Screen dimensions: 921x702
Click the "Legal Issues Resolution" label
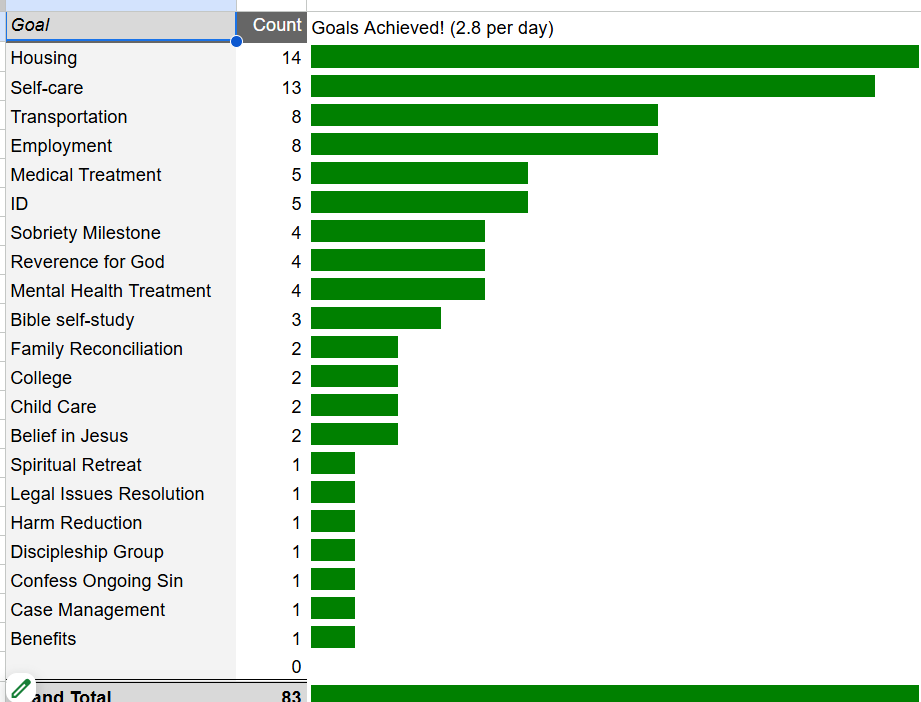[x=107, y=493]
